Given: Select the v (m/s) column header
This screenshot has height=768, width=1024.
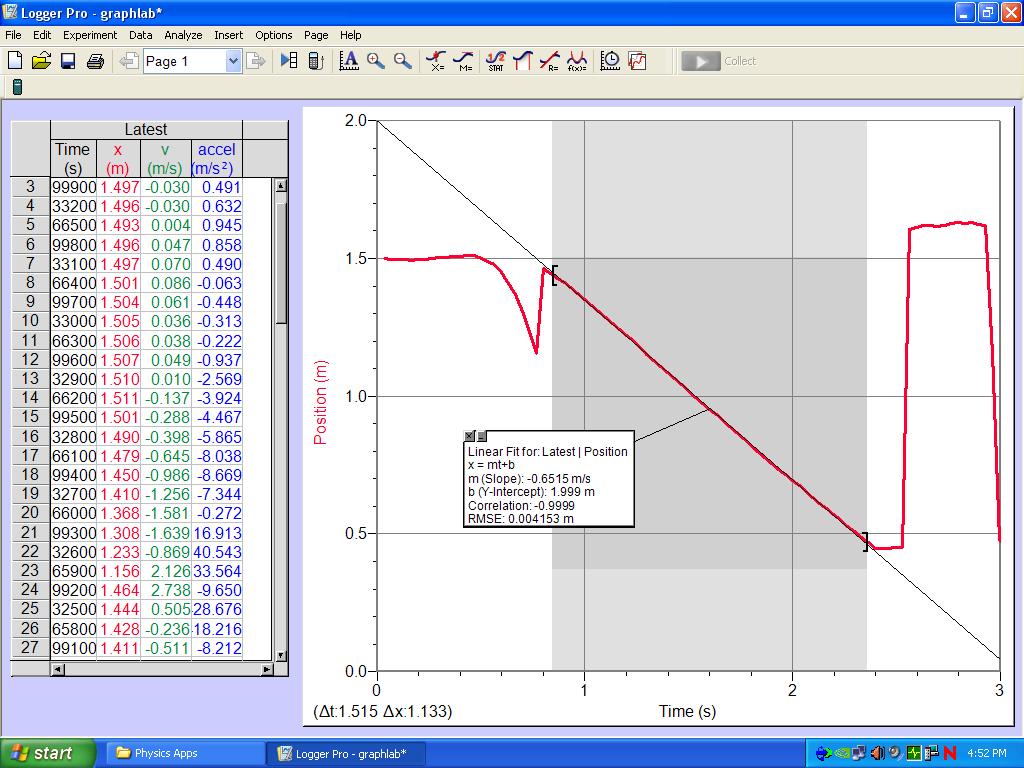Looking at the screenshot, I should (x=165, y=159).
